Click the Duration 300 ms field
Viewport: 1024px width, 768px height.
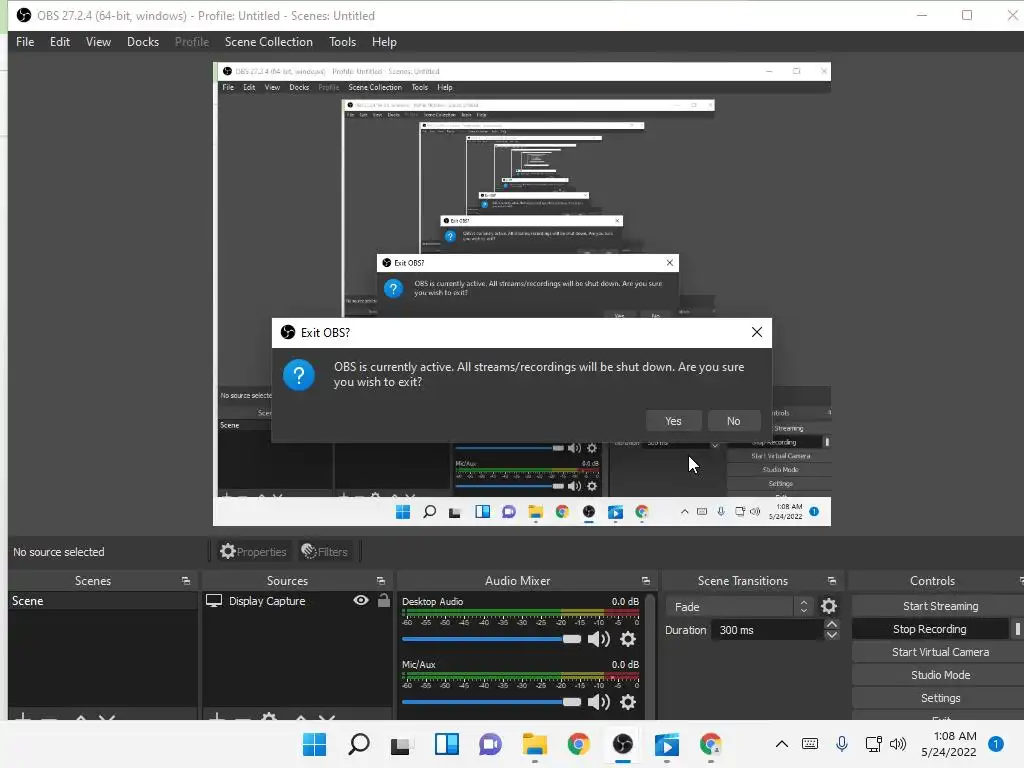(767, 630)
